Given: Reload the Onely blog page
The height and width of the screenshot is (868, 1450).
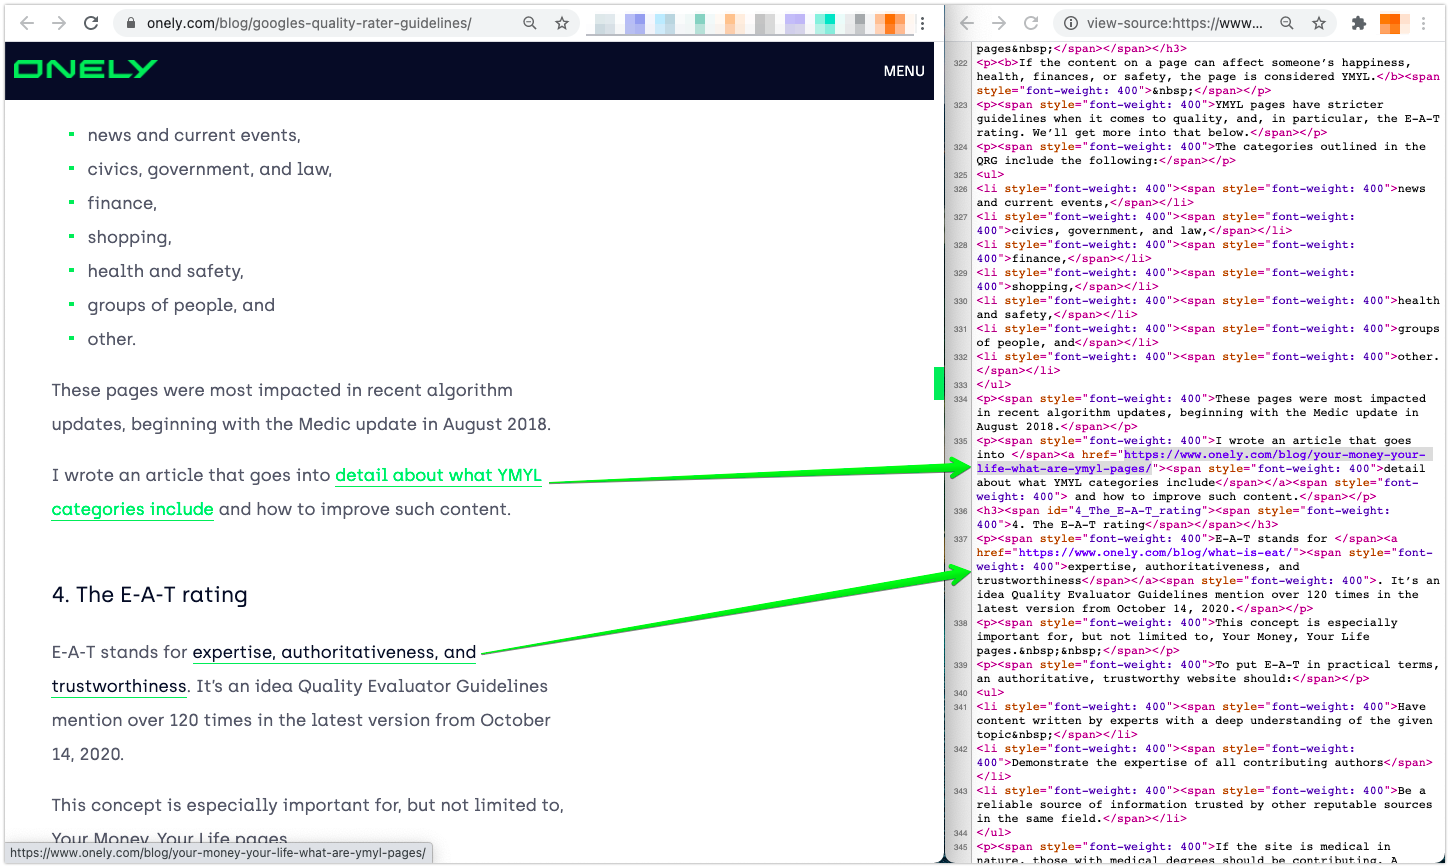Looking at the screenshot, I should pyautogui.click(x=91, y=22).
